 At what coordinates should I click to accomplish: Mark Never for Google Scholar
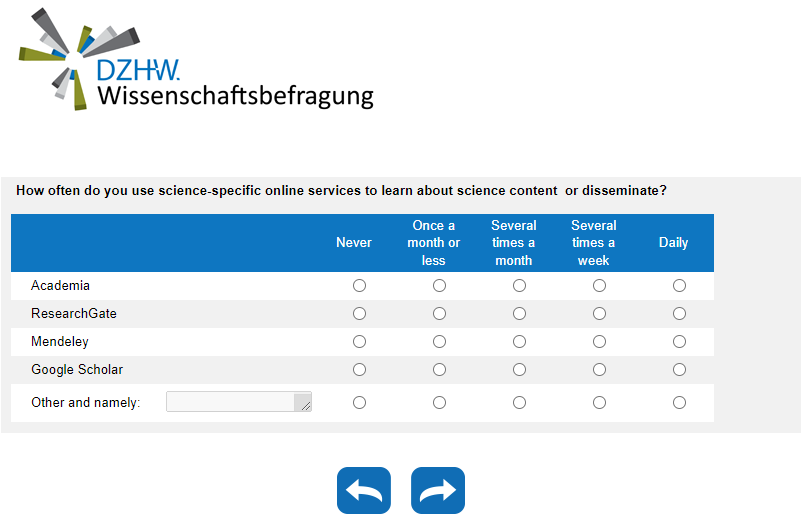(360, 370)
